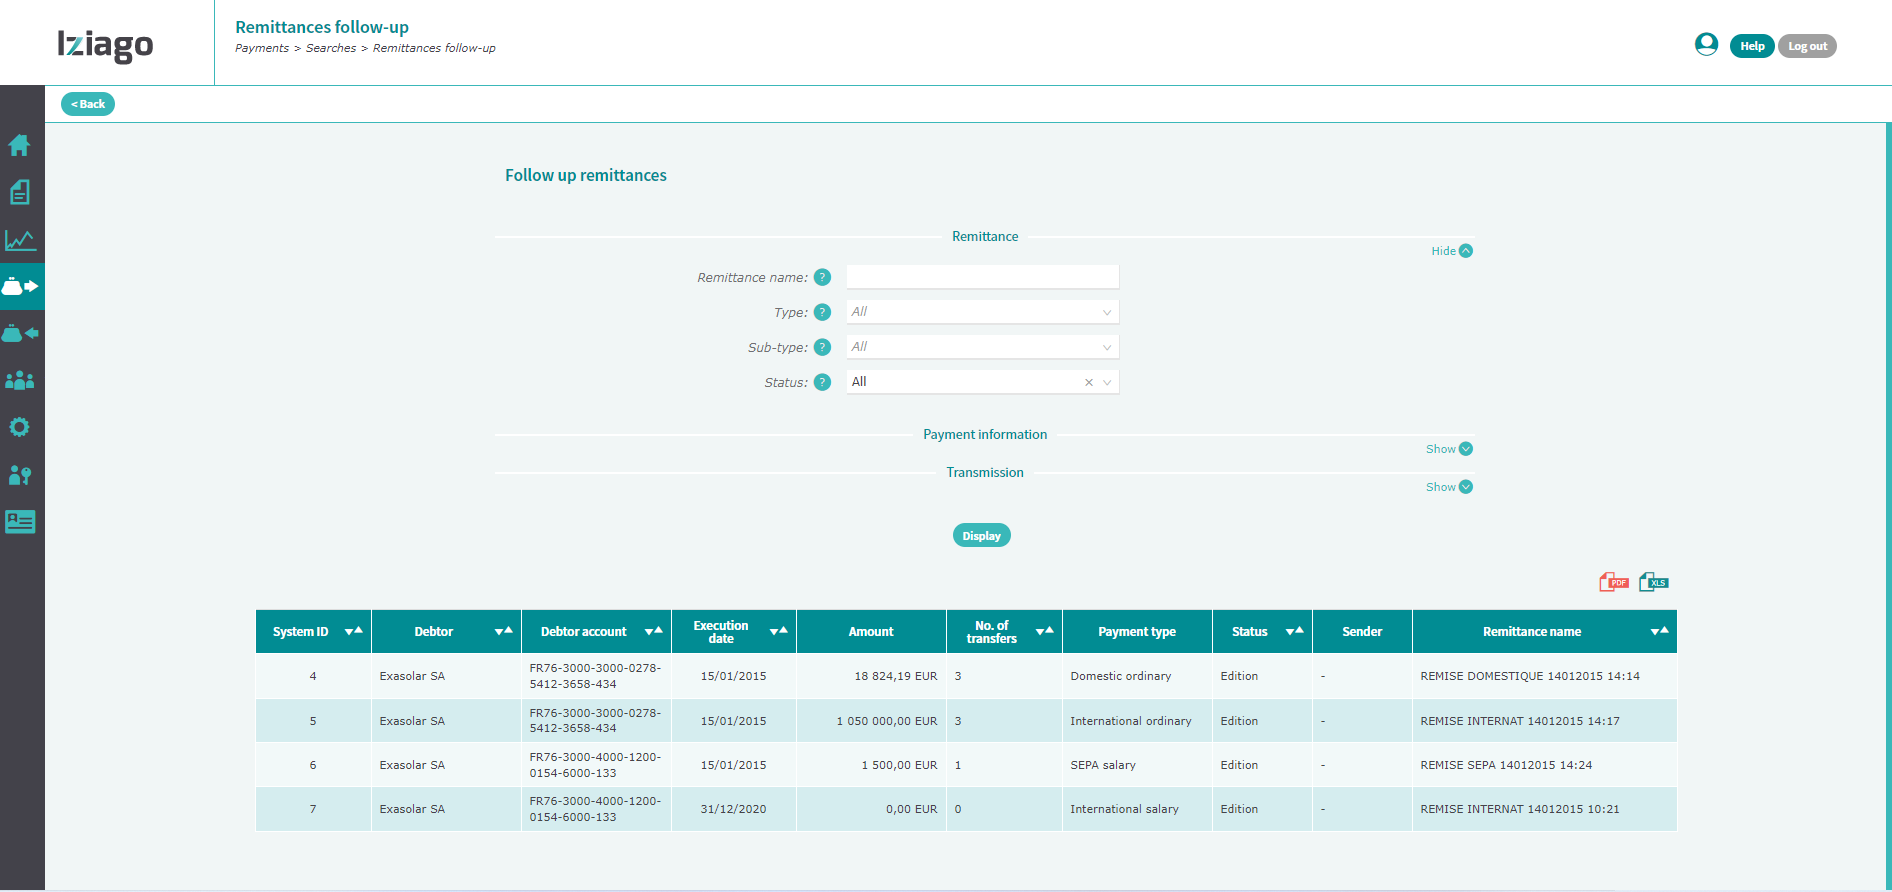Viewport: 1892px width, 892px height.
Task: Click the Iziago logo
Action: pyautogui.click(x=105, y=45)
